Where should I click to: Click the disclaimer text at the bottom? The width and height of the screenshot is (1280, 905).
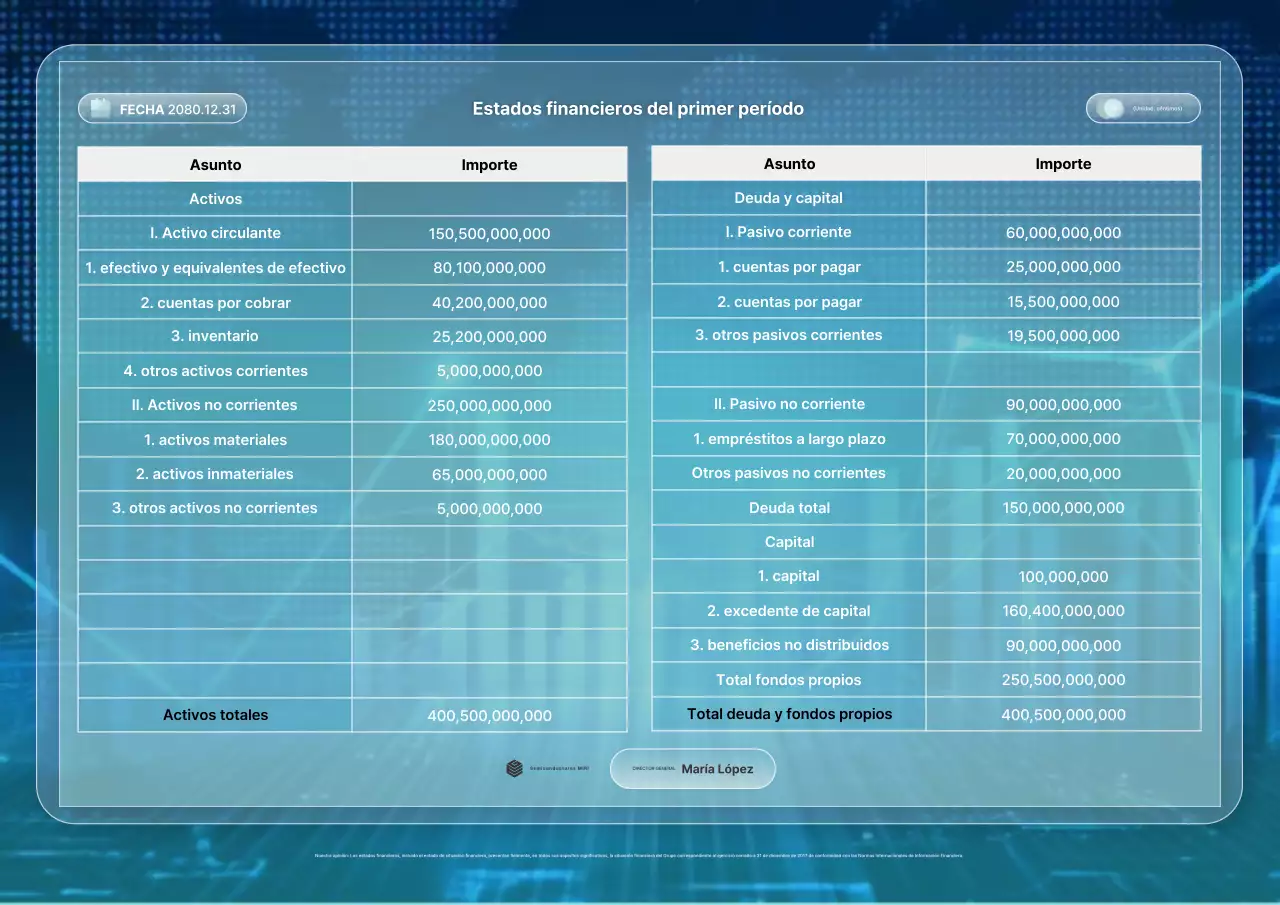click(x=637, y=855)
